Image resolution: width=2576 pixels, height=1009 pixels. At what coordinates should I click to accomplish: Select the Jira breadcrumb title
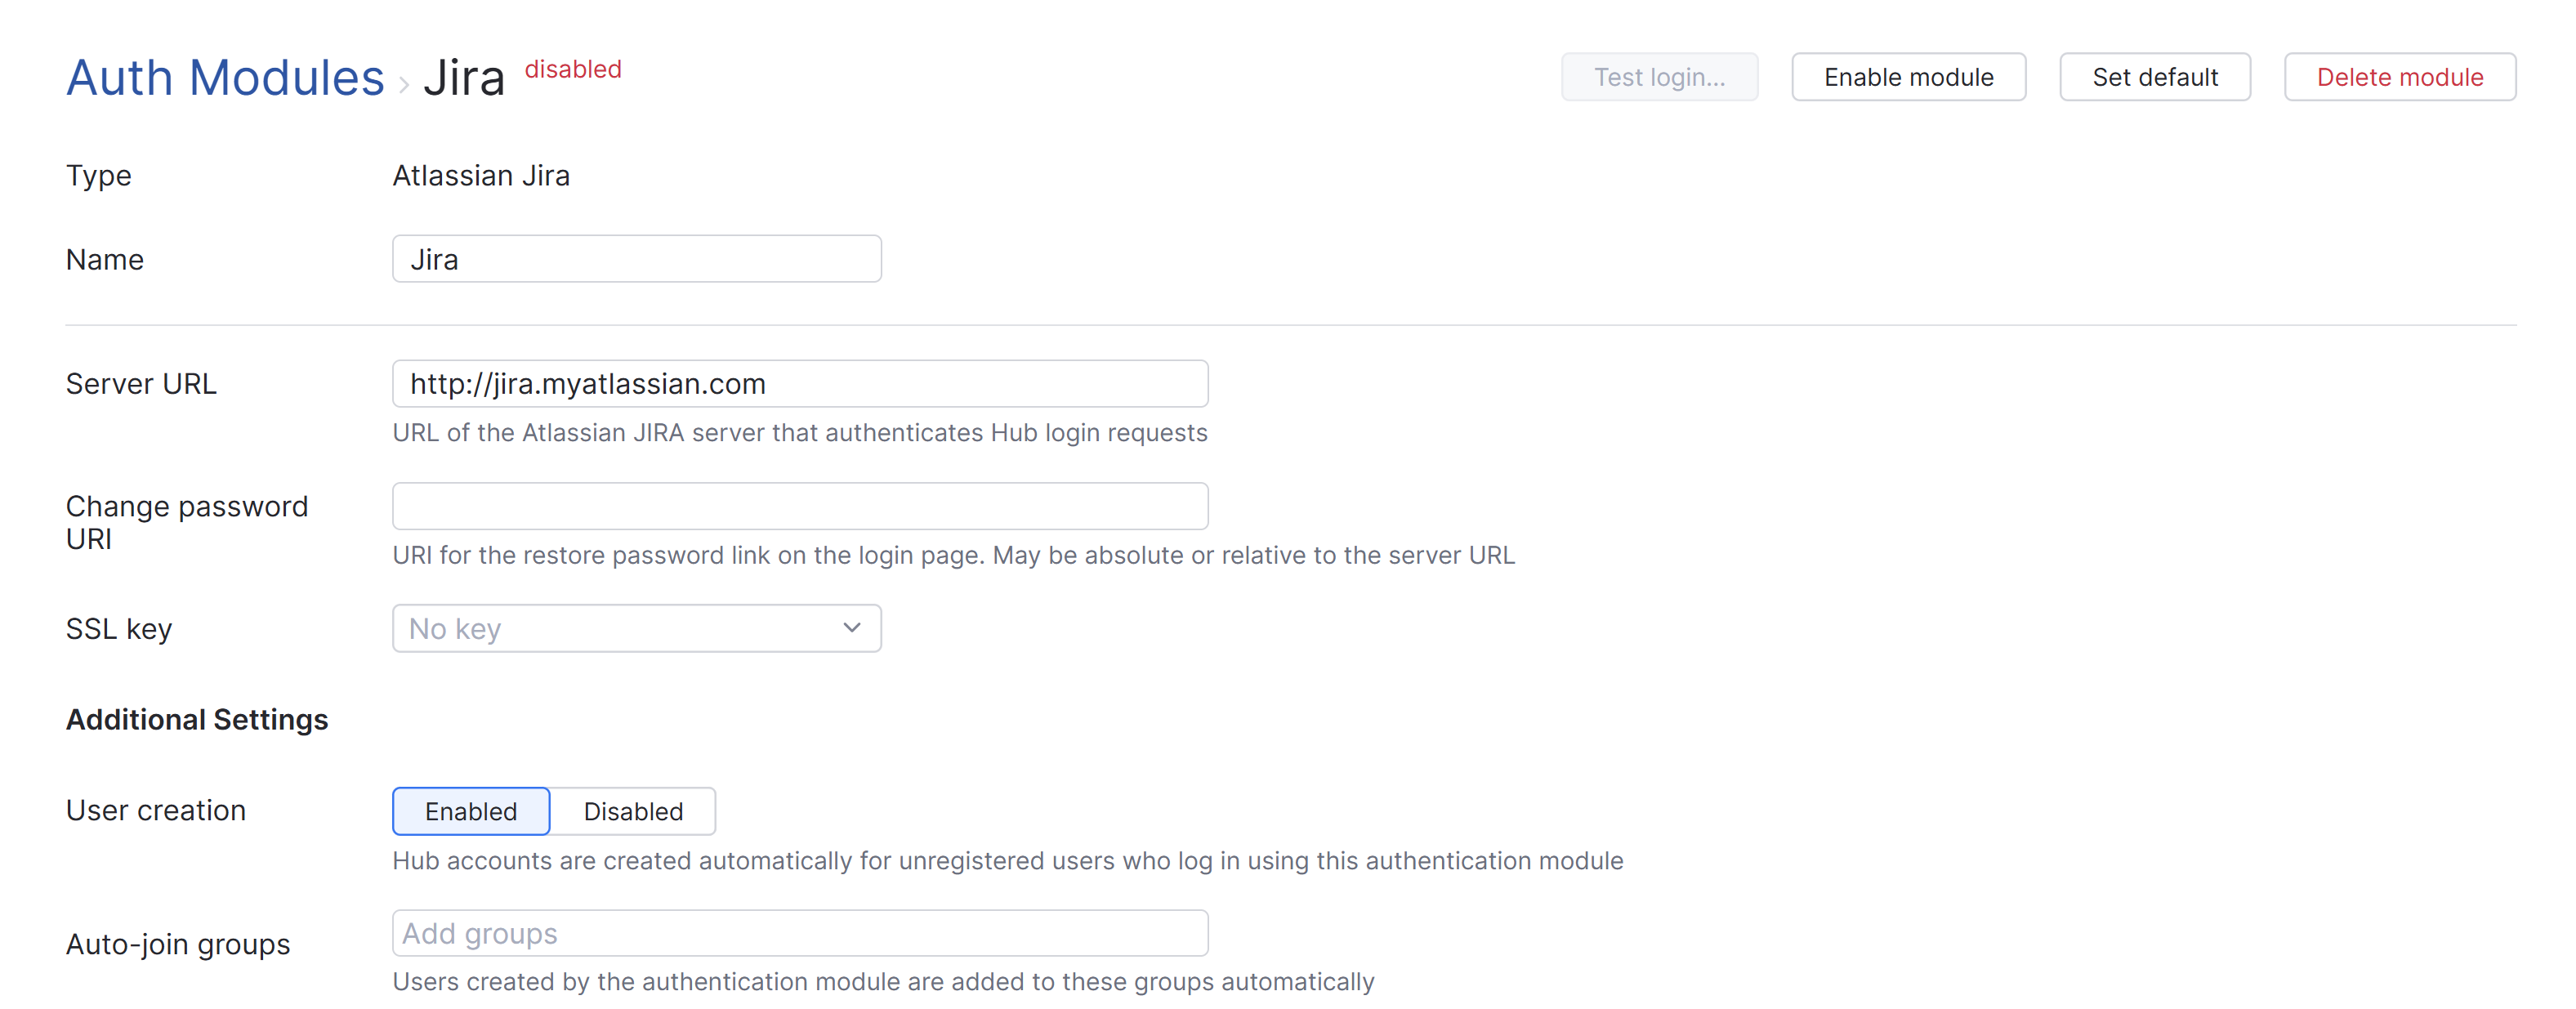point(465,76)
